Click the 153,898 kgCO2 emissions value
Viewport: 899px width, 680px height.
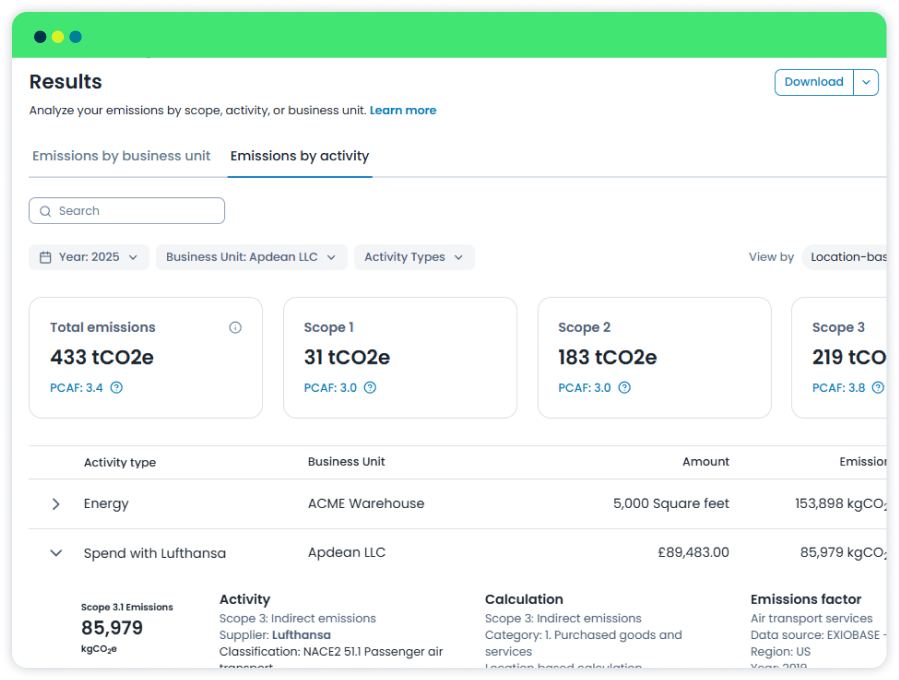point(841,504)
